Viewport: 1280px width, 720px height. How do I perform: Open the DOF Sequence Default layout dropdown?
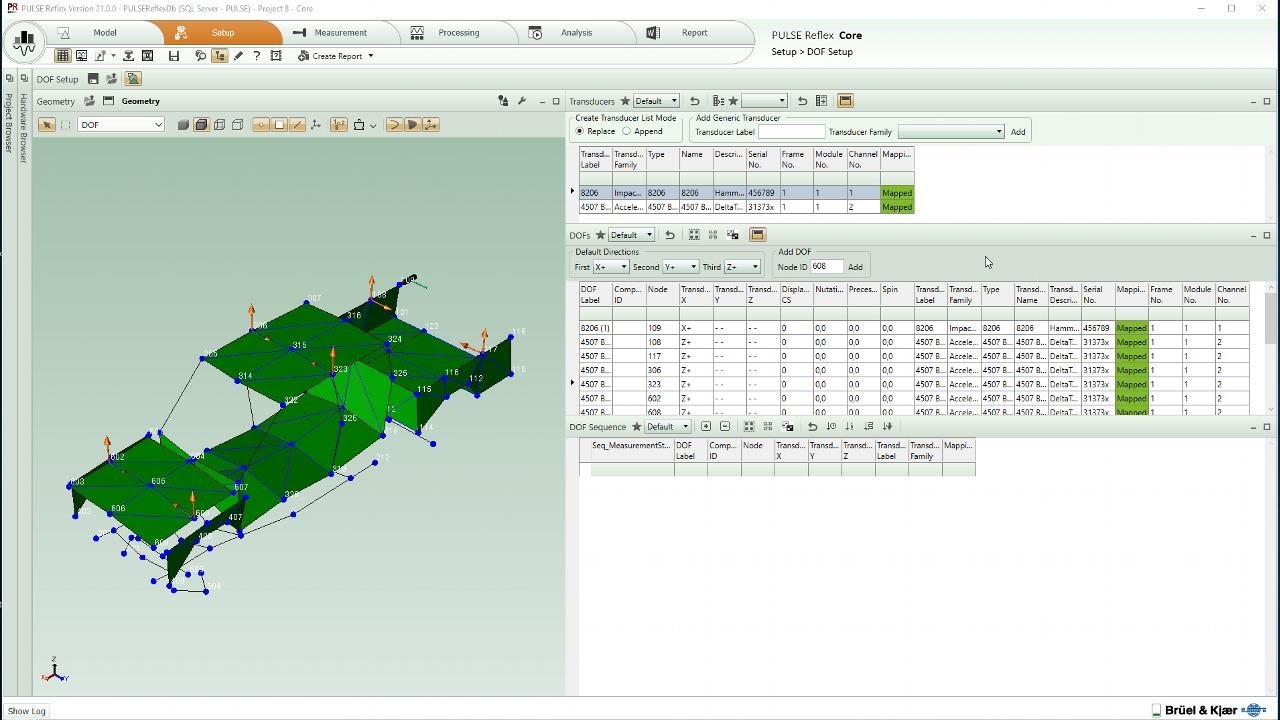pyautogui.click(x=667, y=427)
